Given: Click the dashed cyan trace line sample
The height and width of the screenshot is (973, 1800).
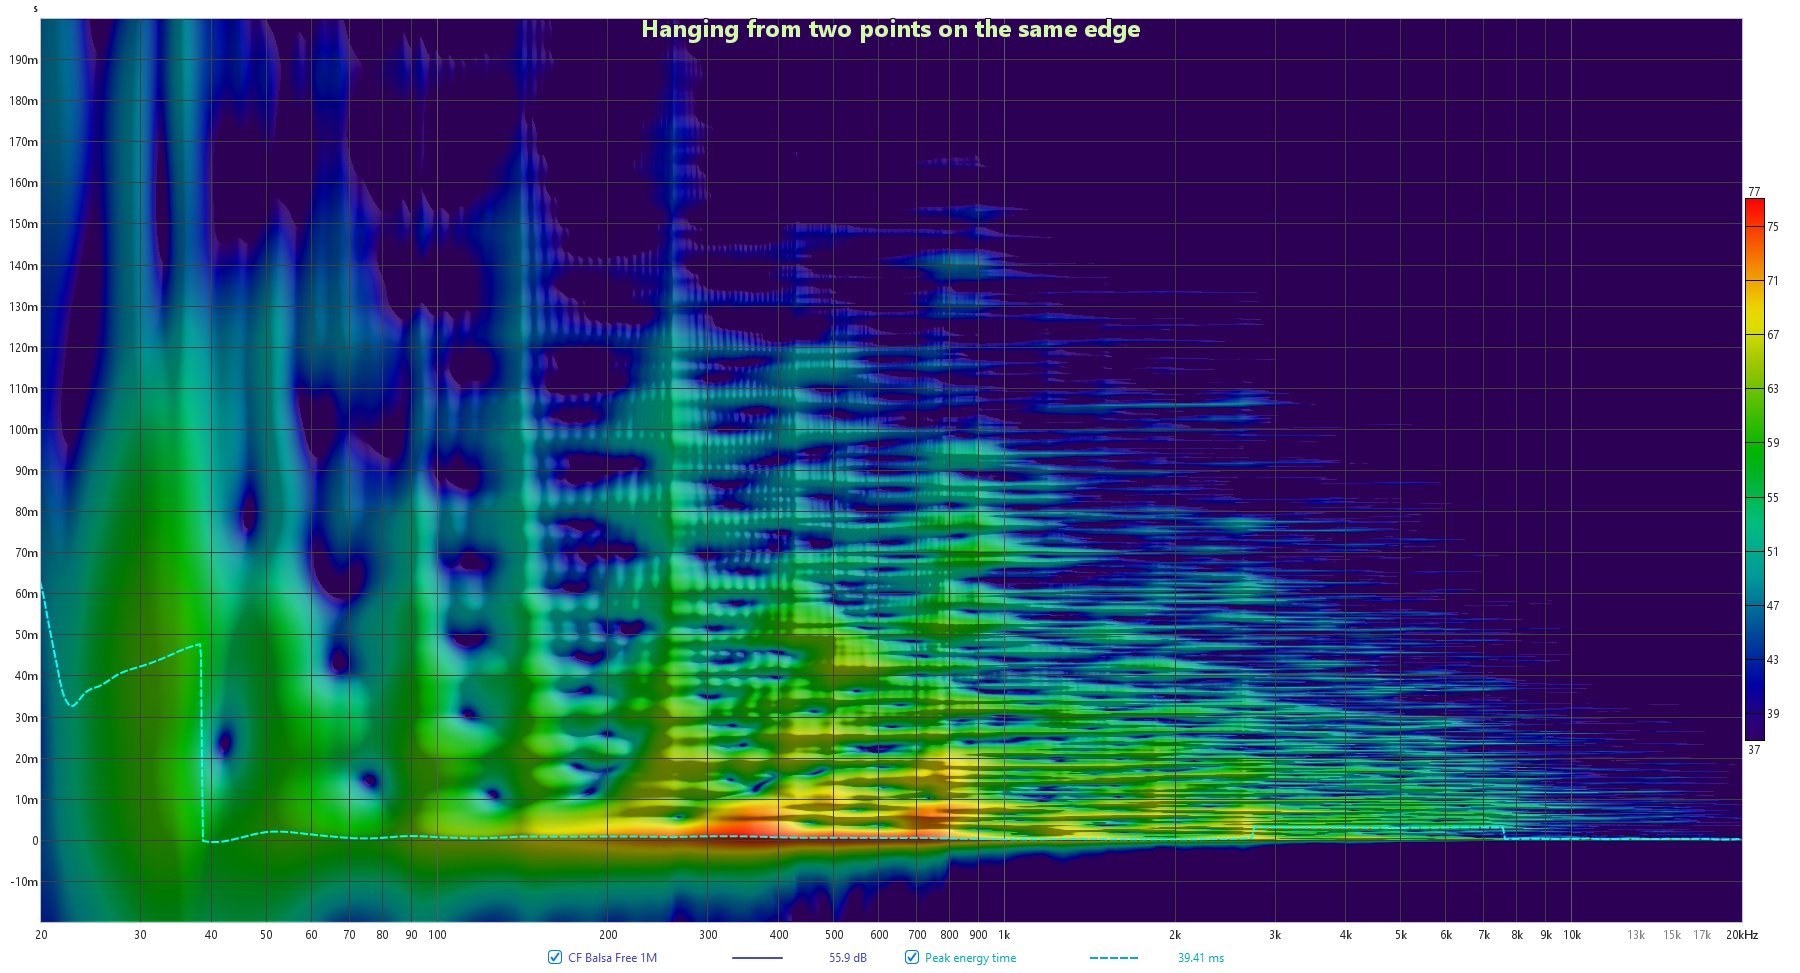Looking at the screenshot, I should coord(1114,958).
